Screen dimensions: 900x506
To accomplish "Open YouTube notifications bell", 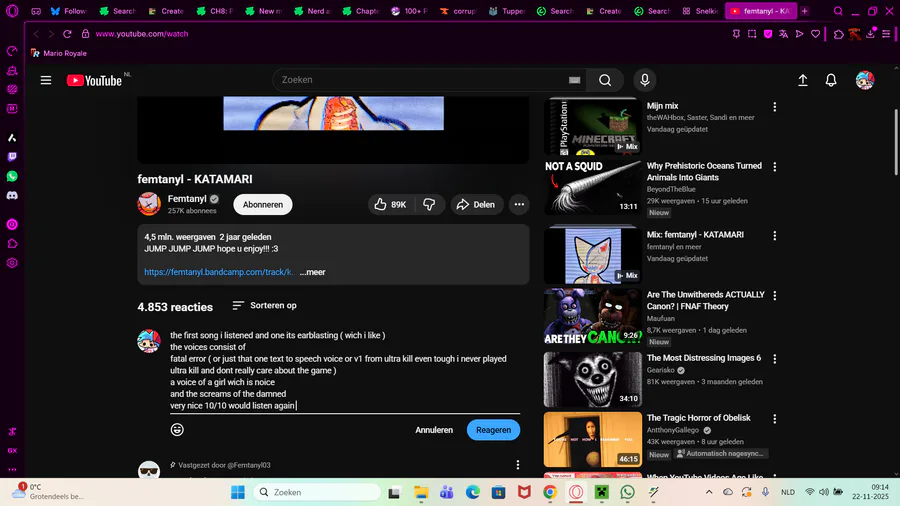I will tap(831, 80).
